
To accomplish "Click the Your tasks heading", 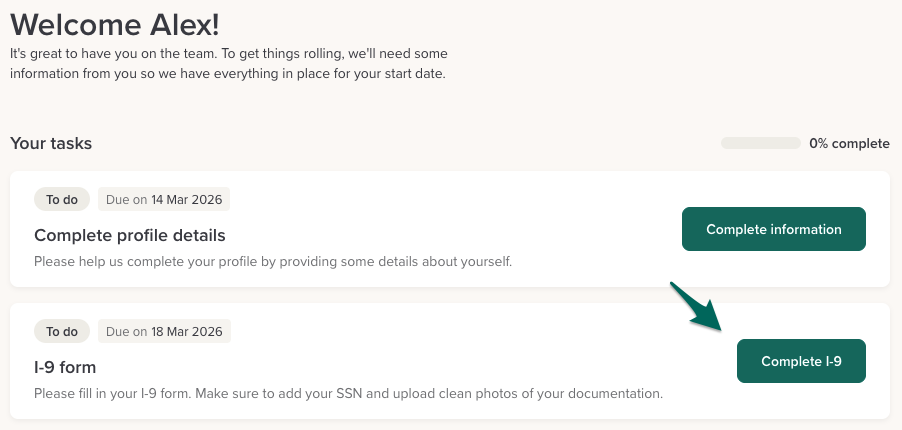I will [51, 143].
